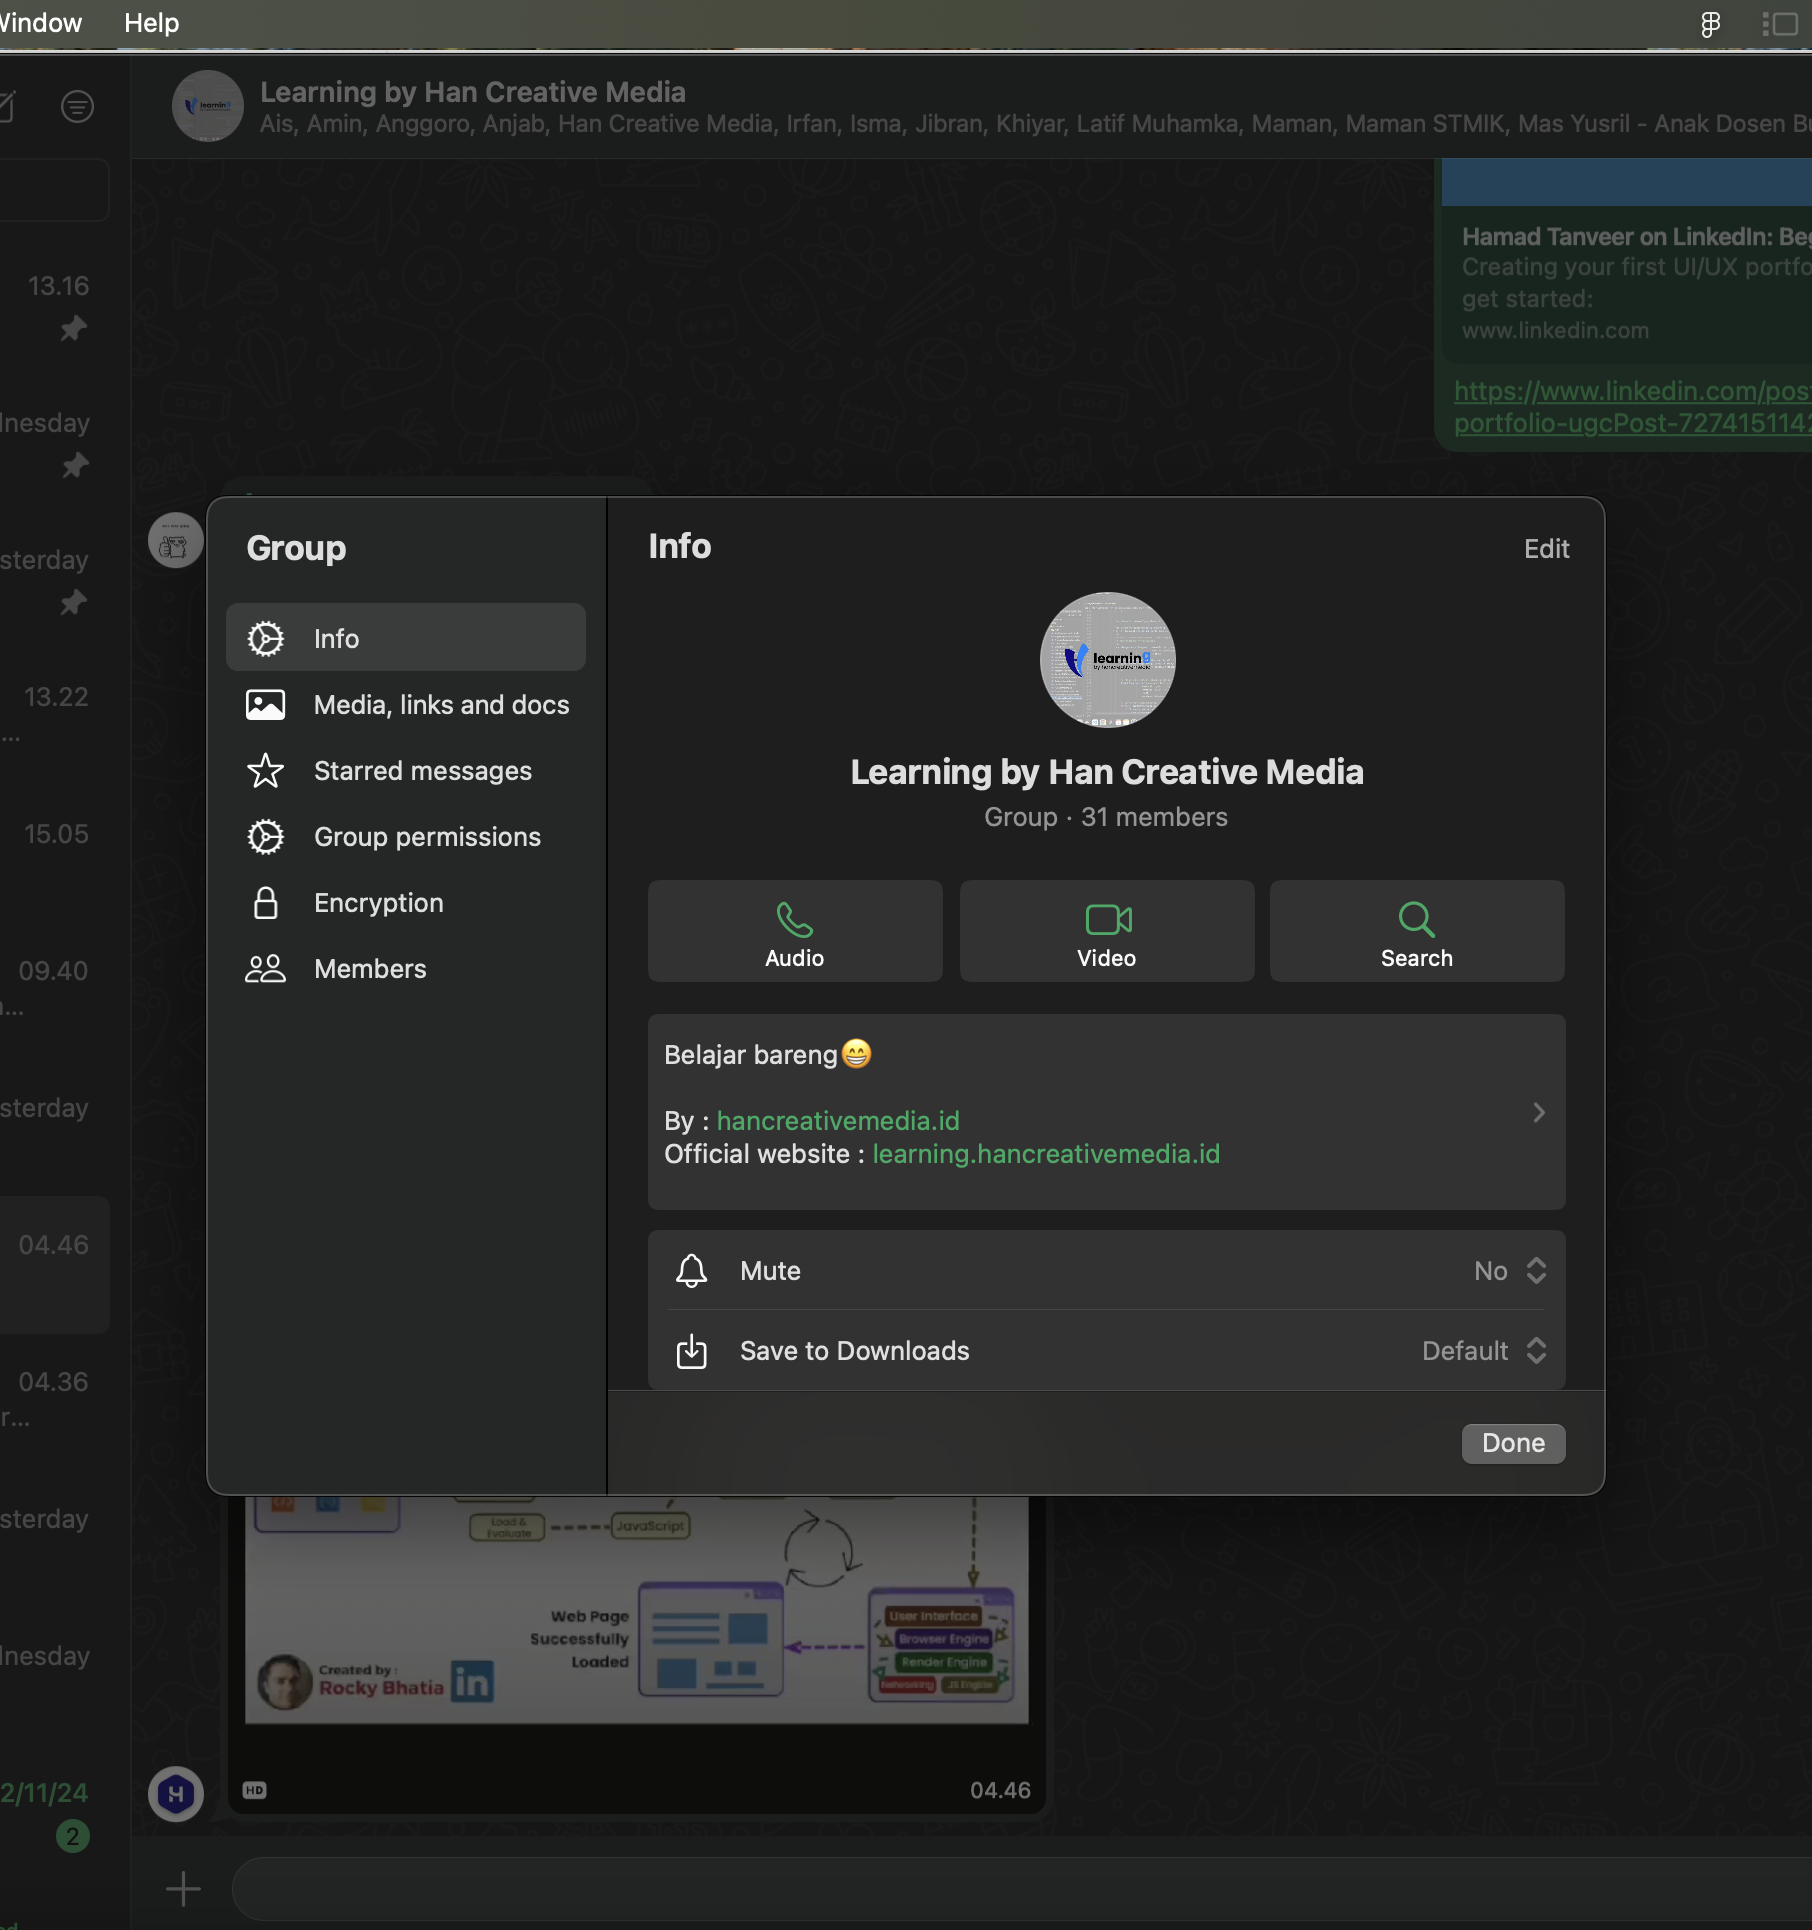Click the bell icon beside Mute
The width and height of the screenshot is (1812, 1930).
point(691,1271)
